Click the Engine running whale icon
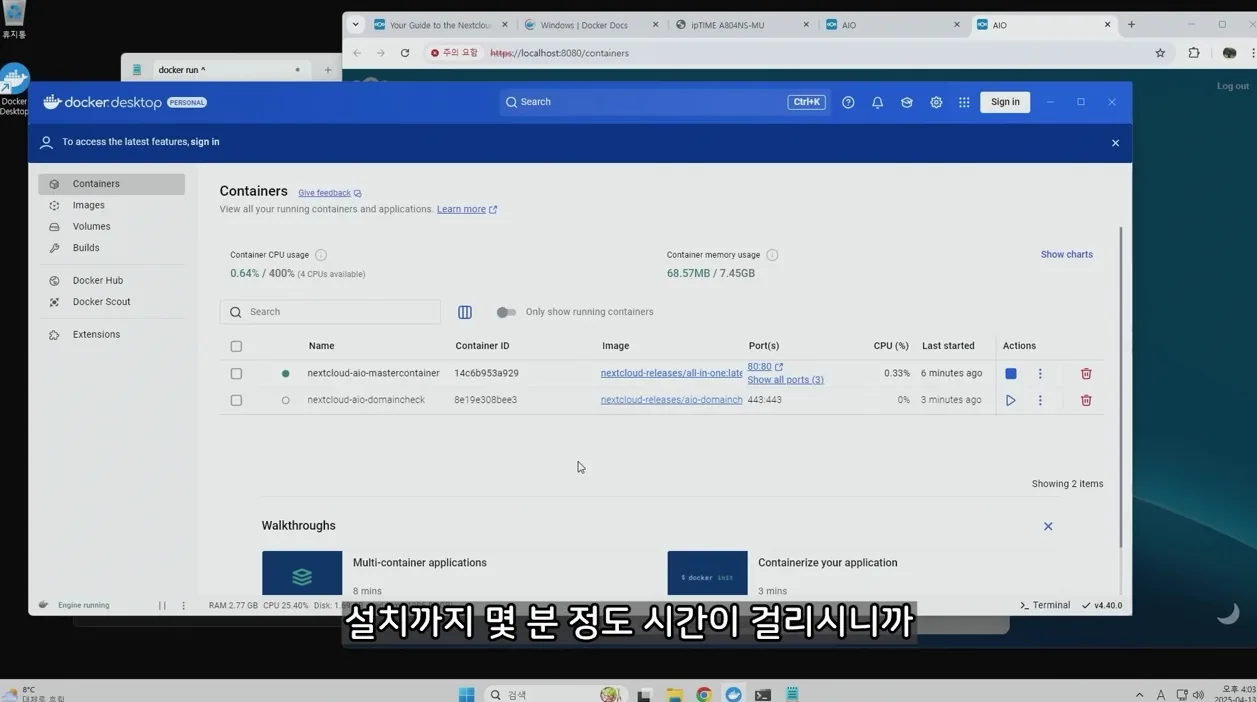This screenshot has height=702, width=1257. (43, 605)
